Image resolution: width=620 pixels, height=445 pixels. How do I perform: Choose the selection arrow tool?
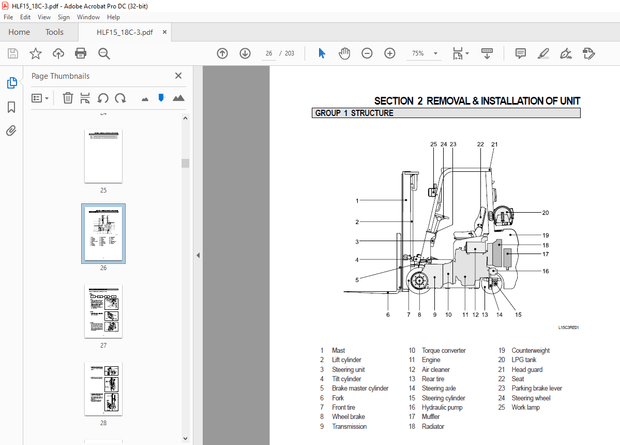tap(322, 53)
